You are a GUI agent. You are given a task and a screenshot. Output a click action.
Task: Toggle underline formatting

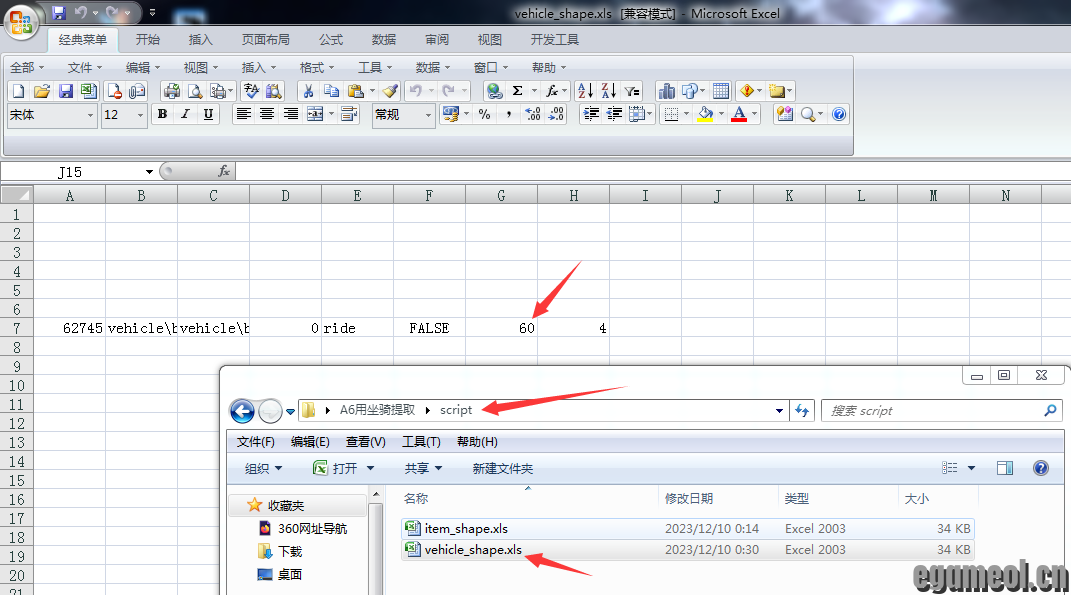tap(208, 114)
